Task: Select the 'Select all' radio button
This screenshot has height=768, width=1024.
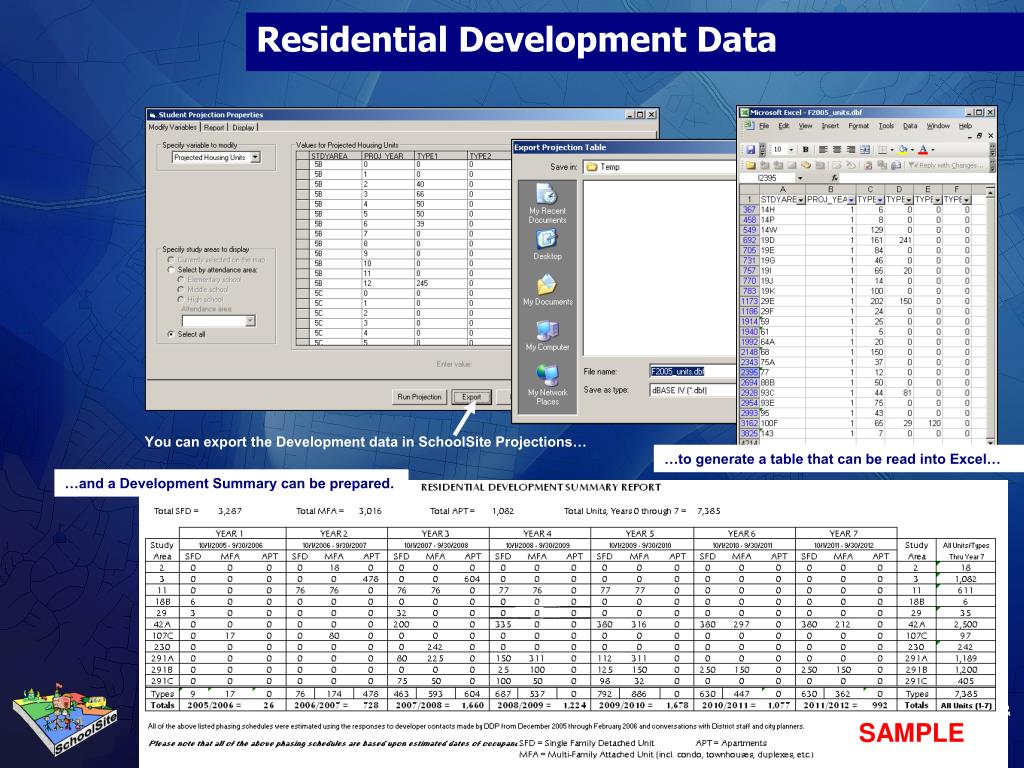Action: (x=171, y=334)
